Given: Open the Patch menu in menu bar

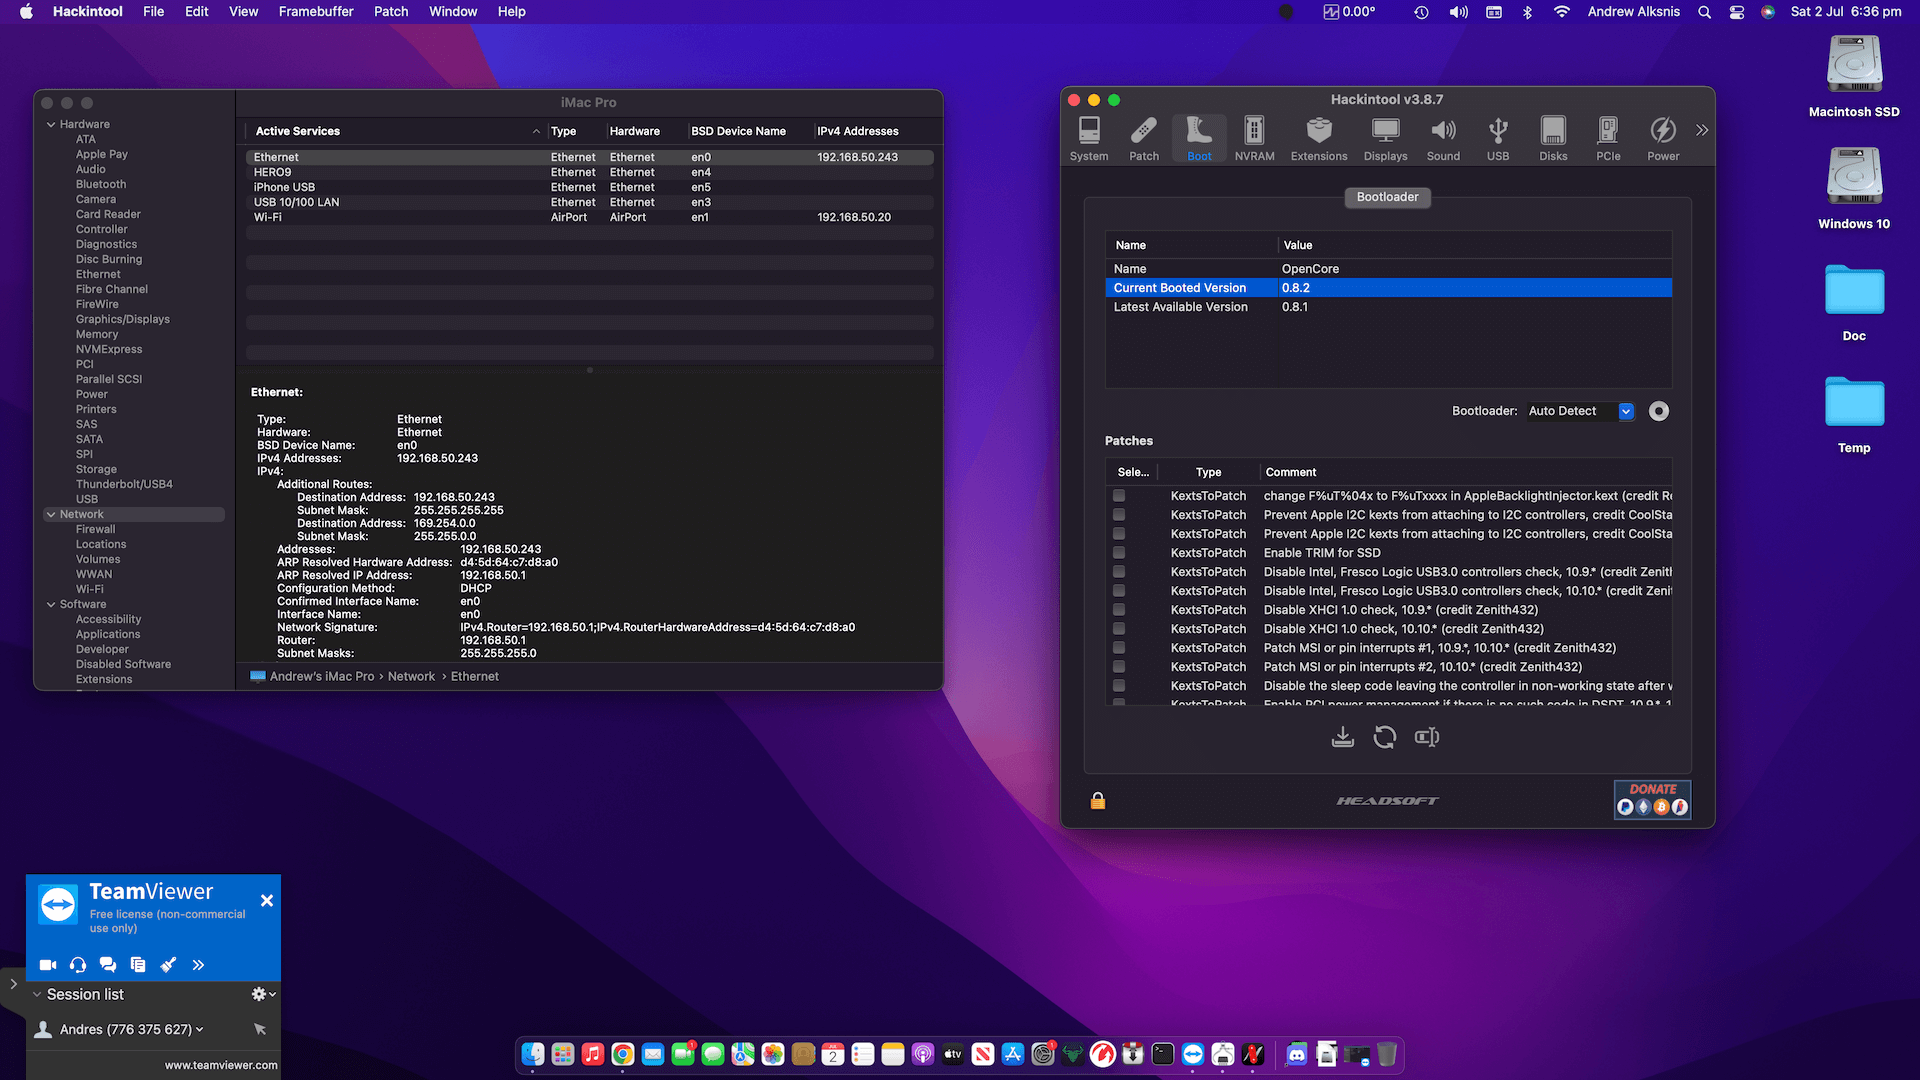Looking at the screenshot, I should (391, 12).
